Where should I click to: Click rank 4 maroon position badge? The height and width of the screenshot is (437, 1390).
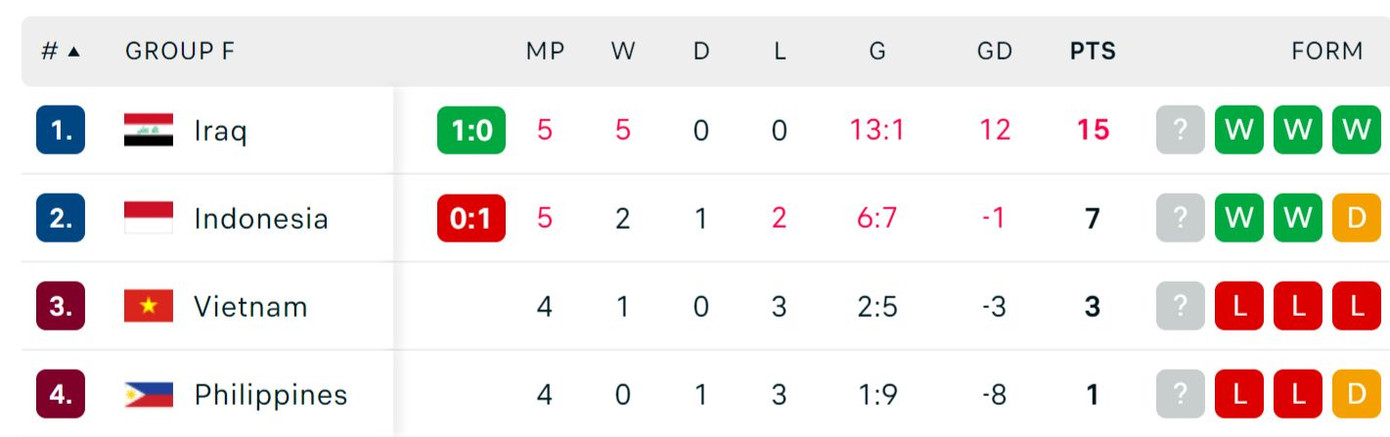61,394
